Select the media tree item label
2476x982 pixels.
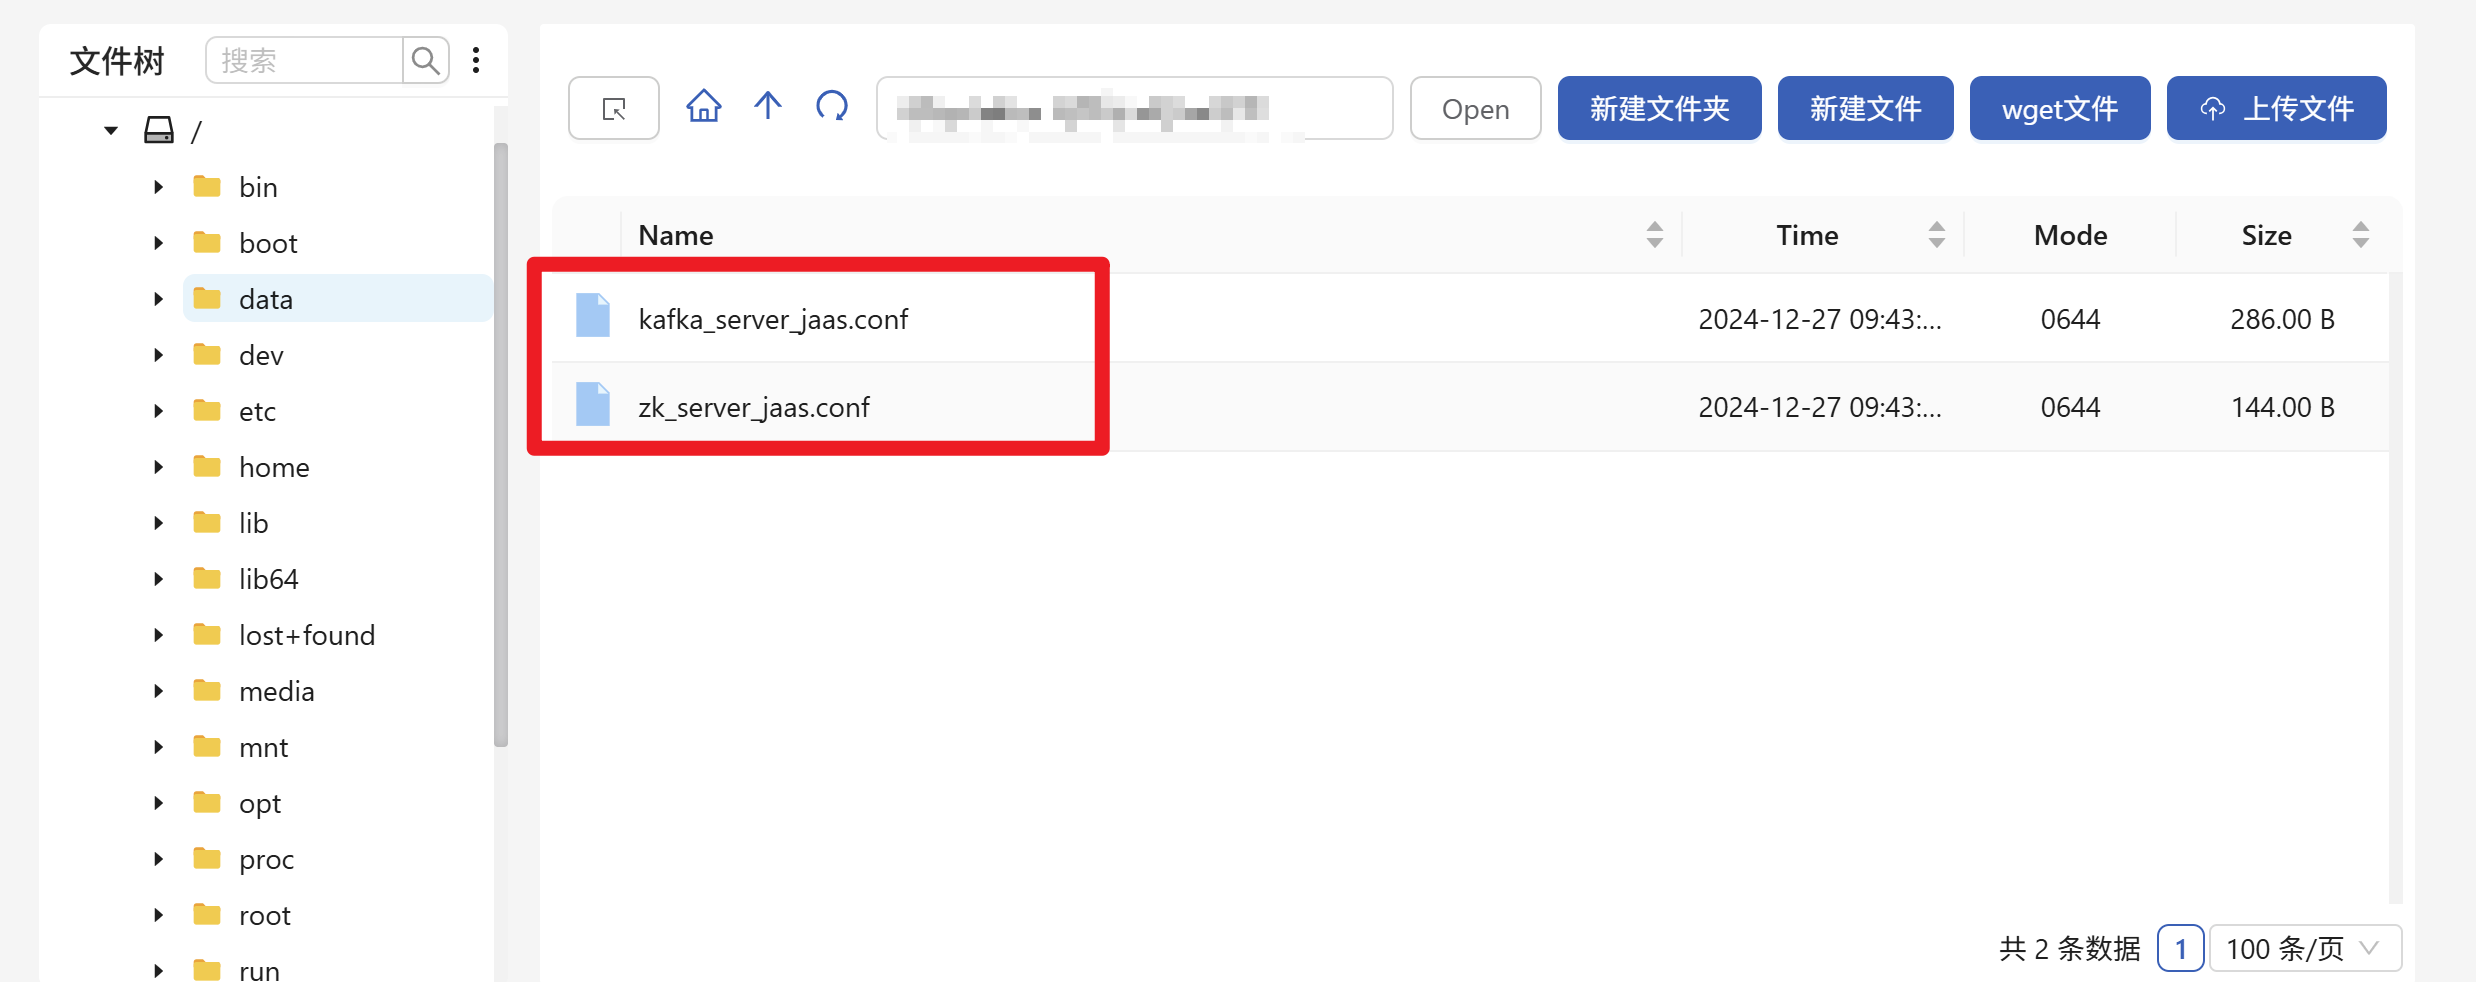[277, 691]
